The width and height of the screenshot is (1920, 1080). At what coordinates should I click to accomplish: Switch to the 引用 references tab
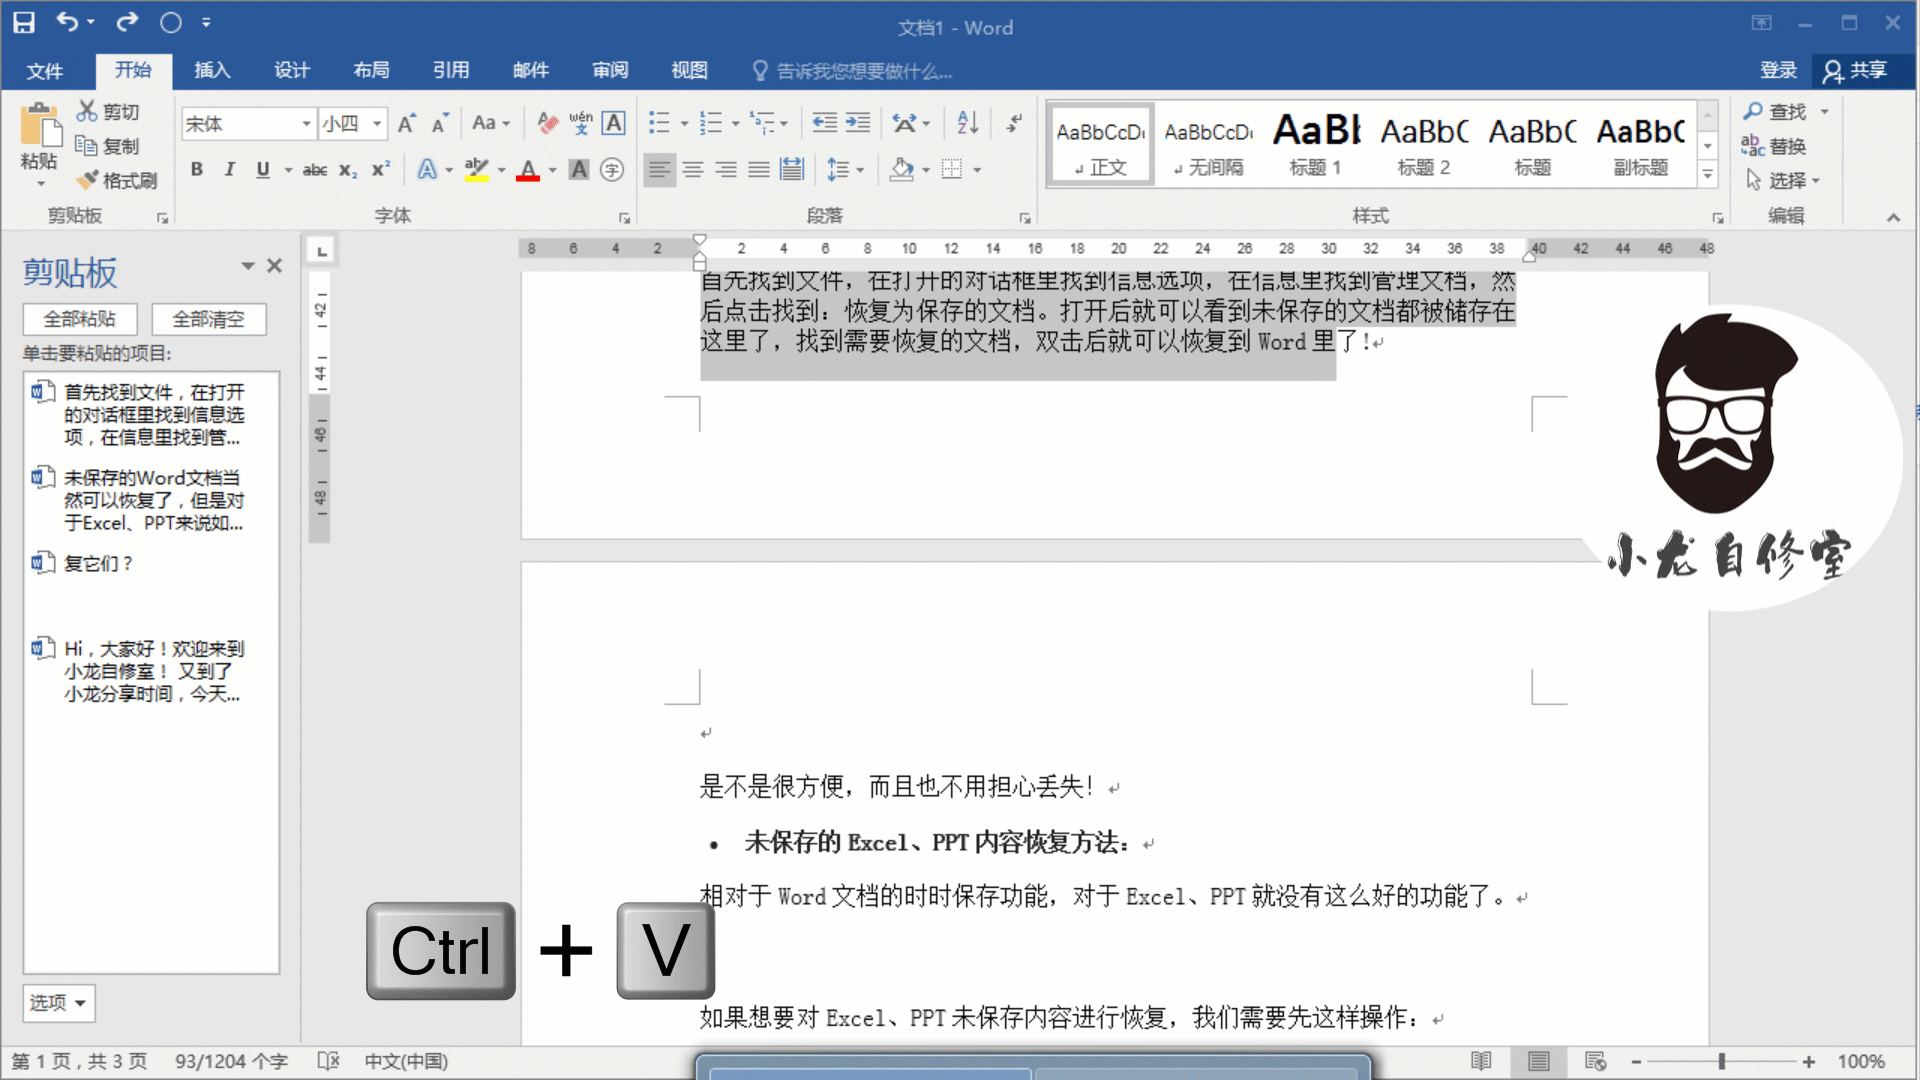coord(451,70)
